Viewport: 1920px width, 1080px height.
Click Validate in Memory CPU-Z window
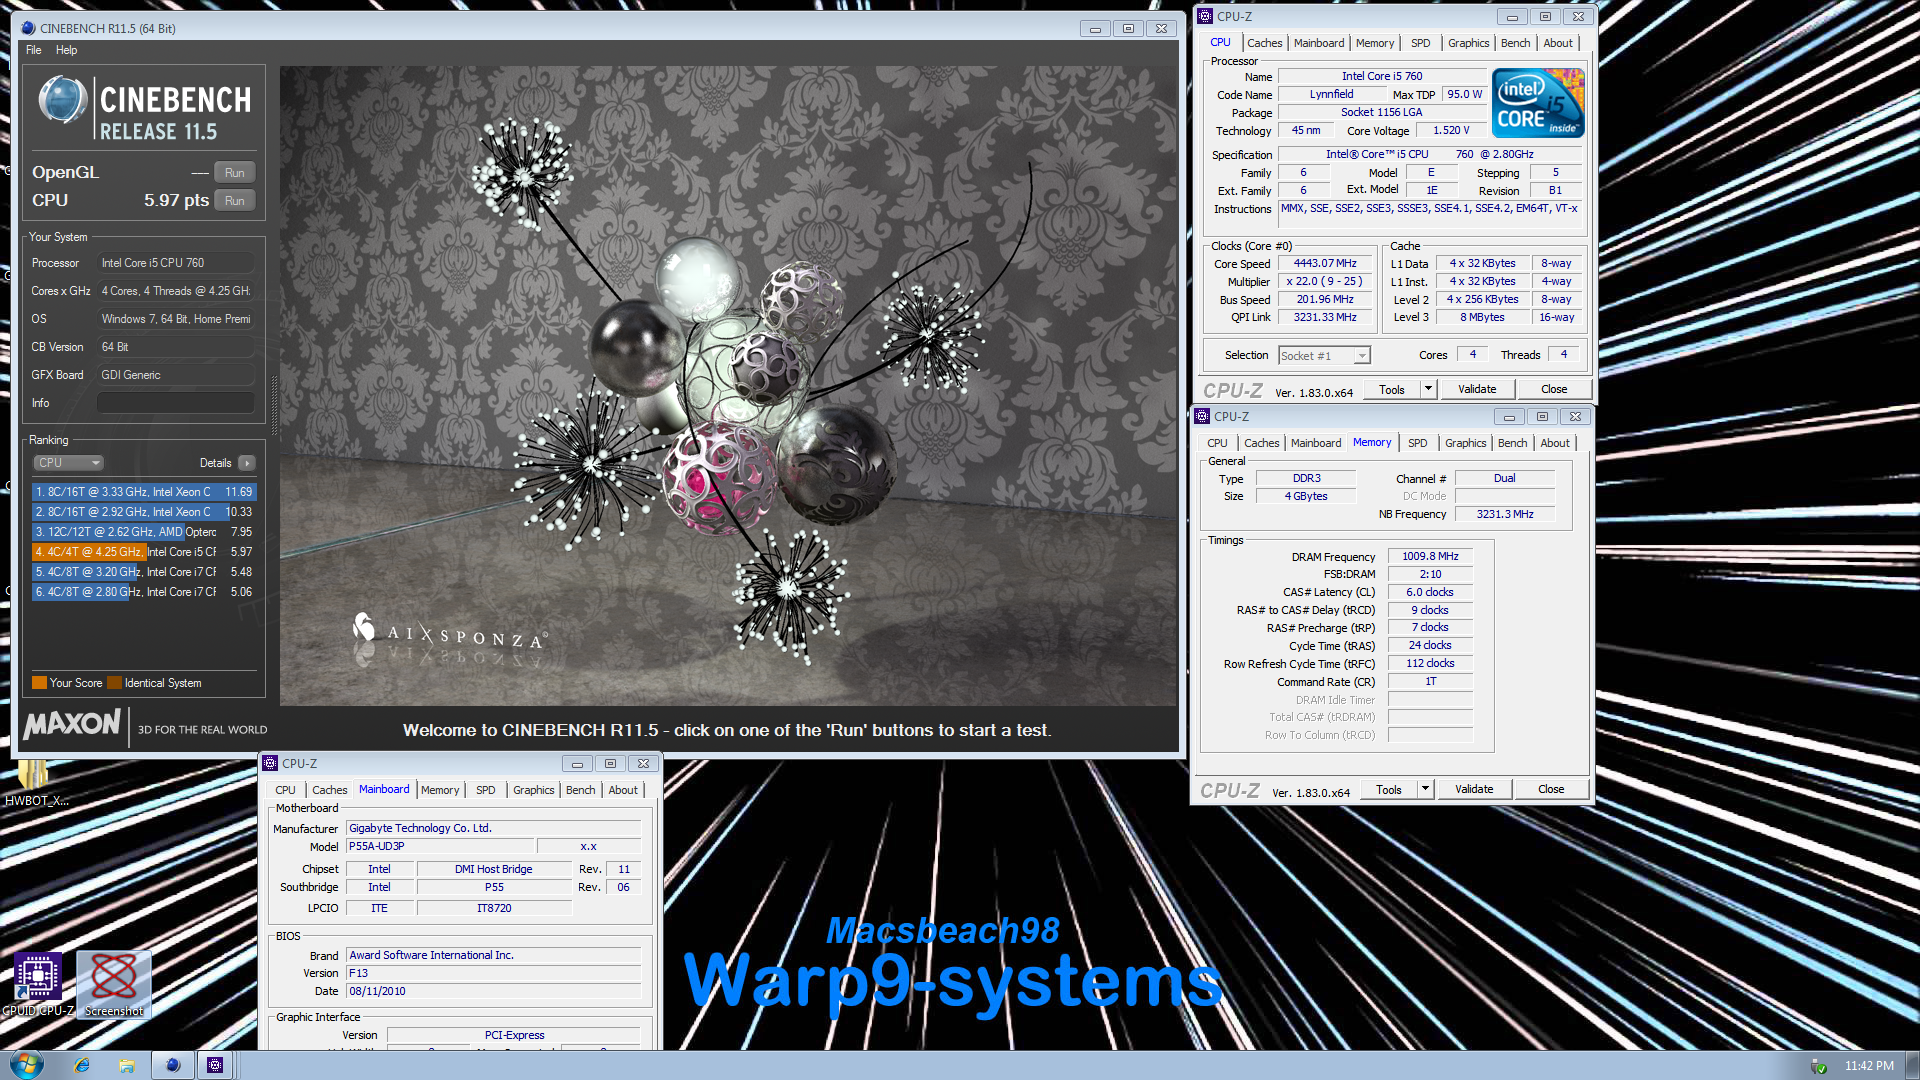point(1474,789)
